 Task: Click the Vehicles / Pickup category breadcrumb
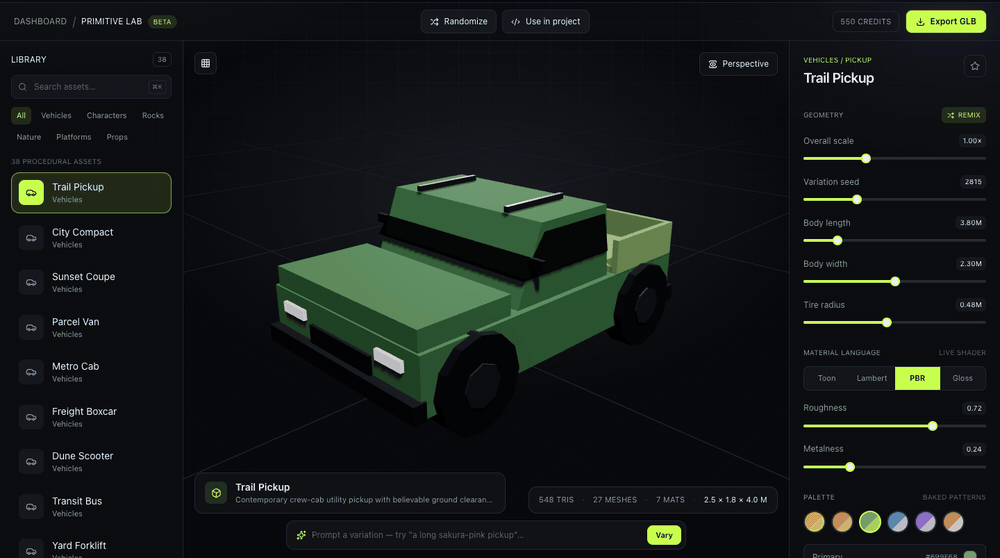(x=837, y=60)
